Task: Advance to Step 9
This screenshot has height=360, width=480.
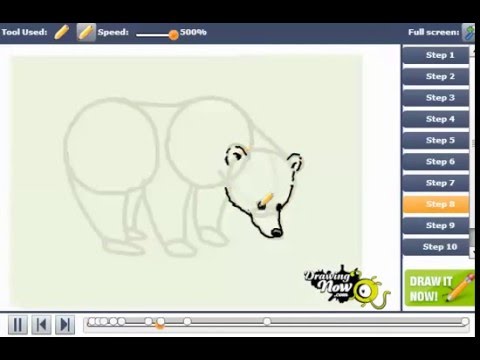Action: pos(436,226)
